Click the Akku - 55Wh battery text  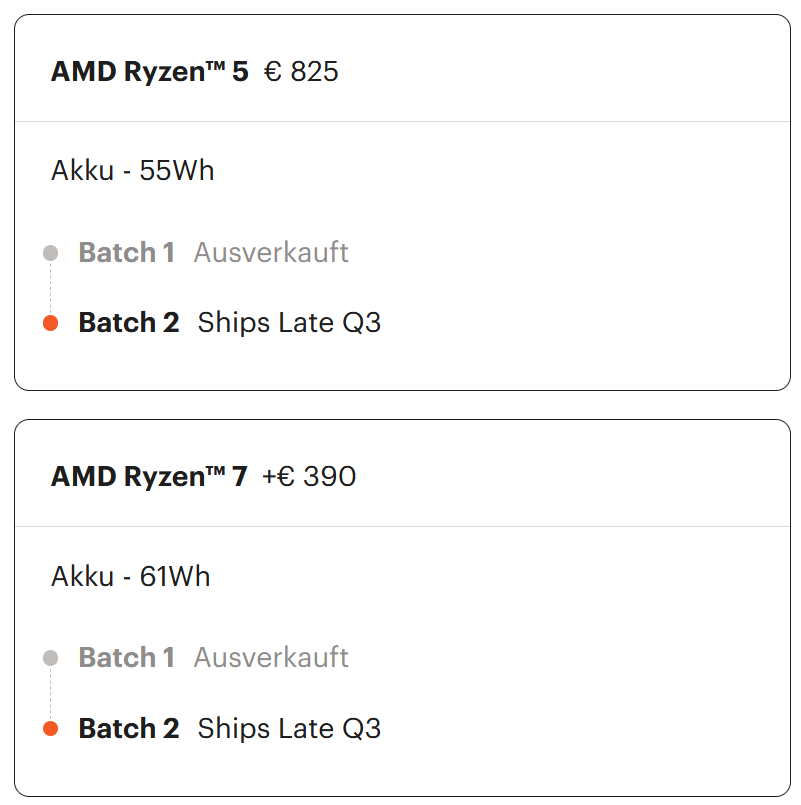132,171
